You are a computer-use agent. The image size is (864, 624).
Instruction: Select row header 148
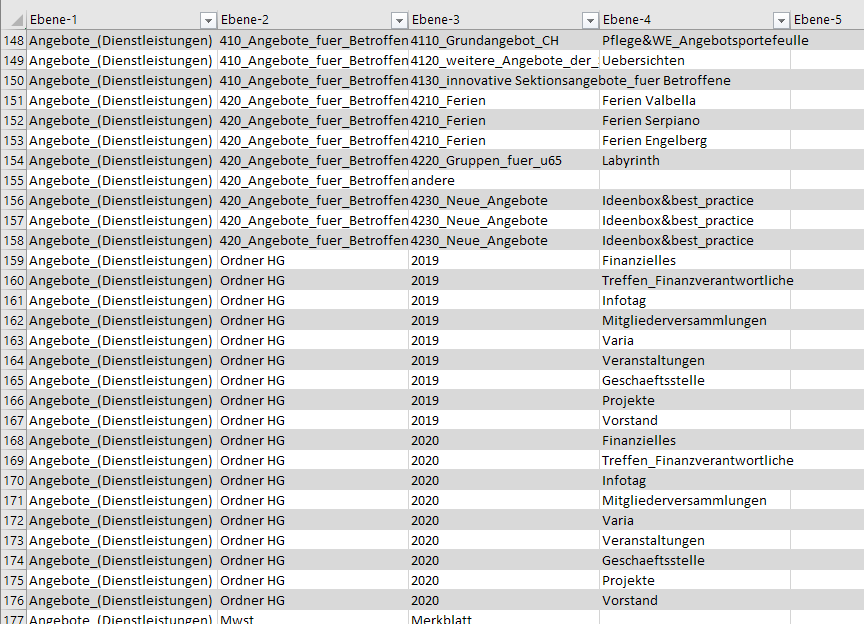(x=13, y=41)
